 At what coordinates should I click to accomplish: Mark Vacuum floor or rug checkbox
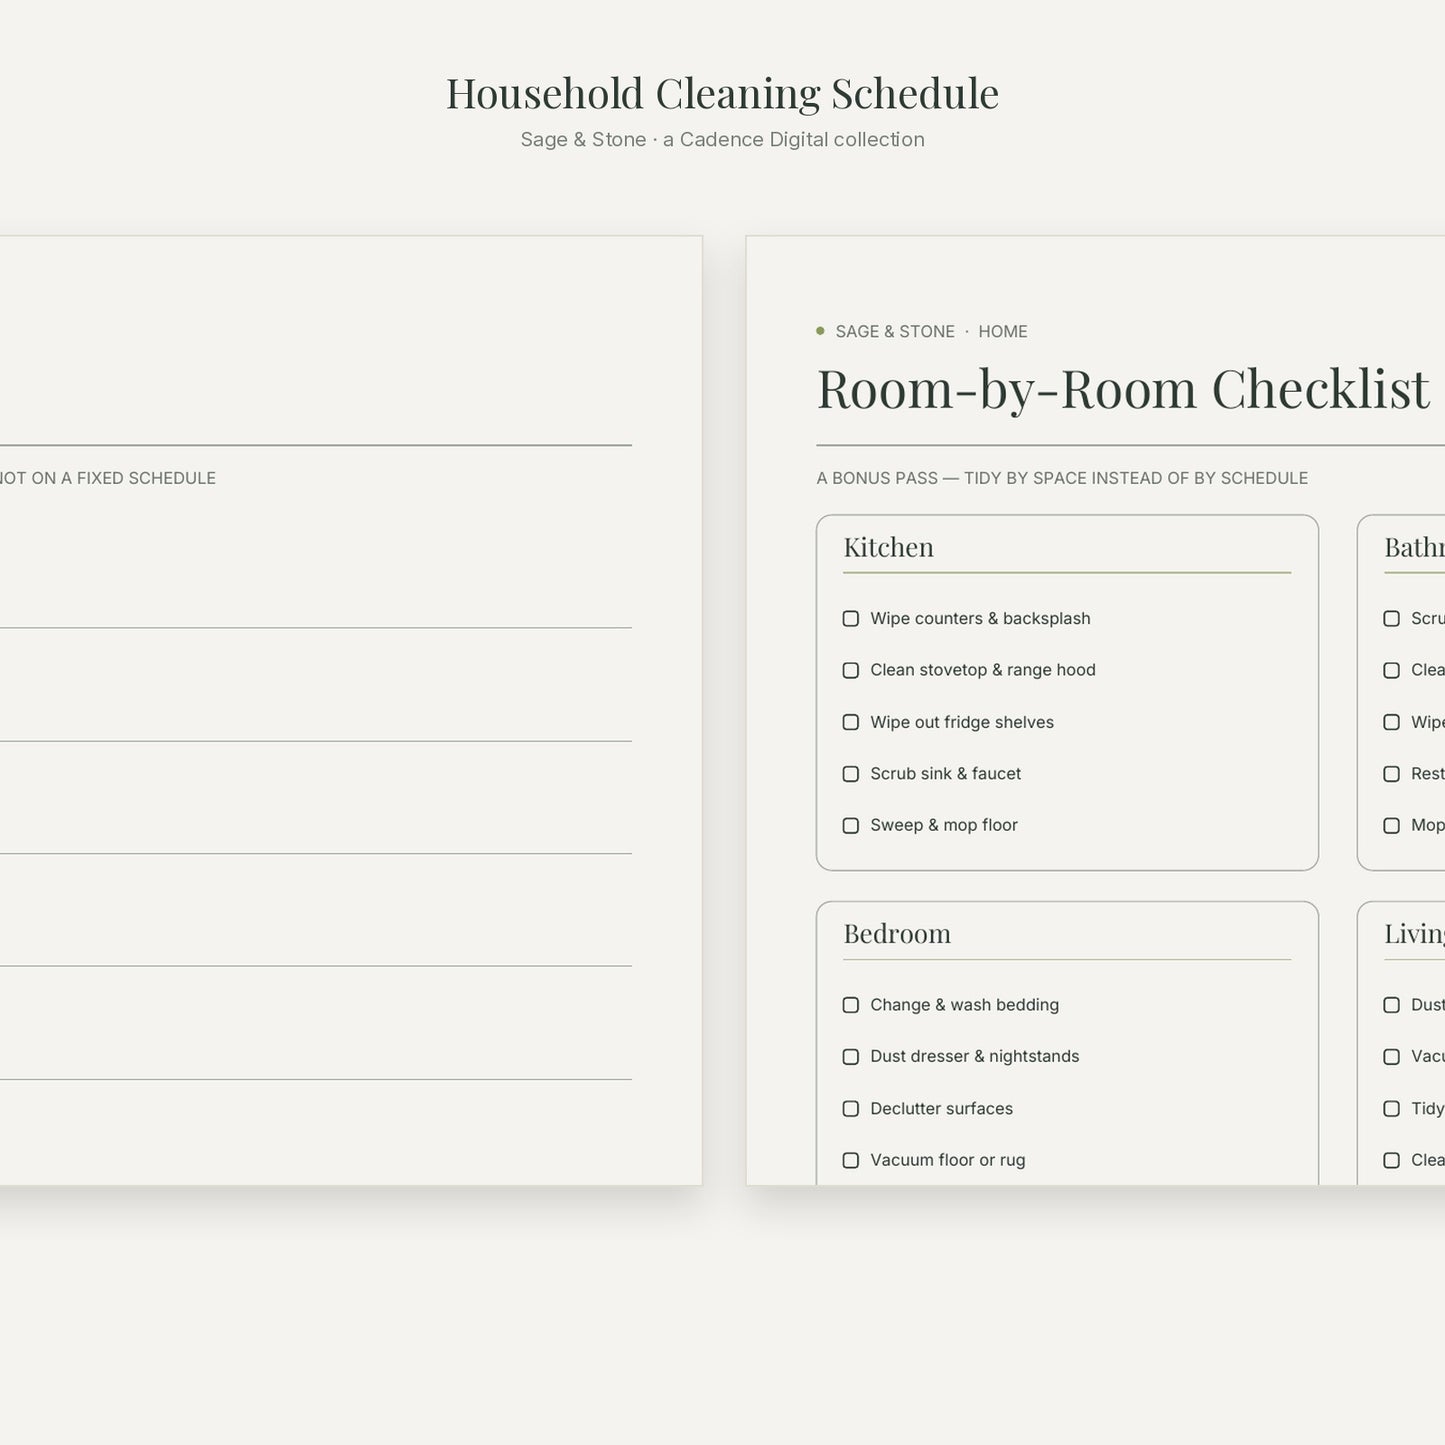(851, 1160)
